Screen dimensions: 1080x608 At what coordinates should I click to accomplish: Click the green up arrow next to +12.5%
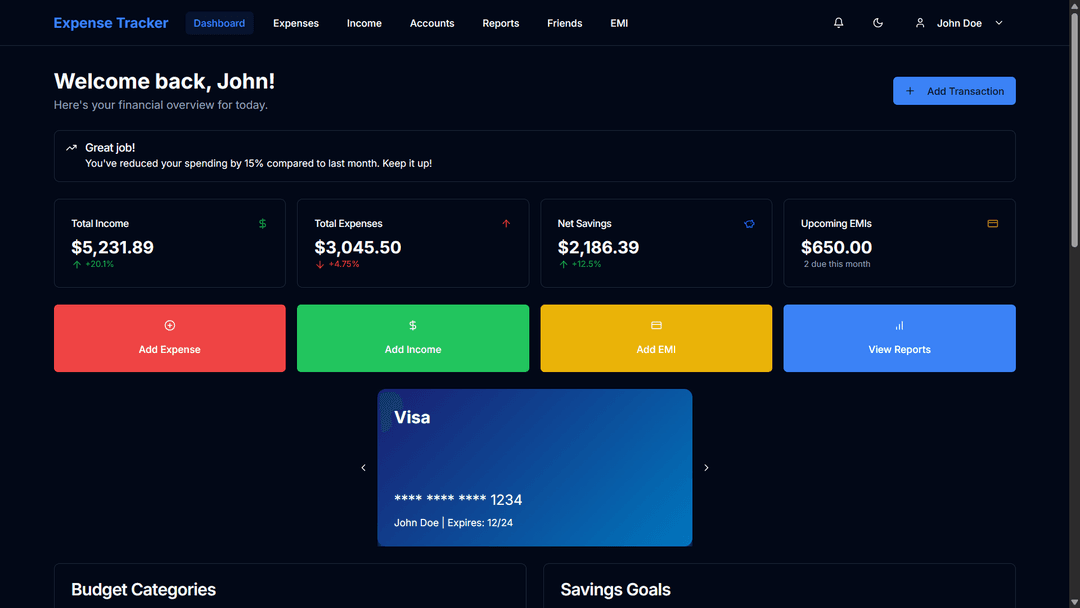pyautogui.click(x=563, y=264)
